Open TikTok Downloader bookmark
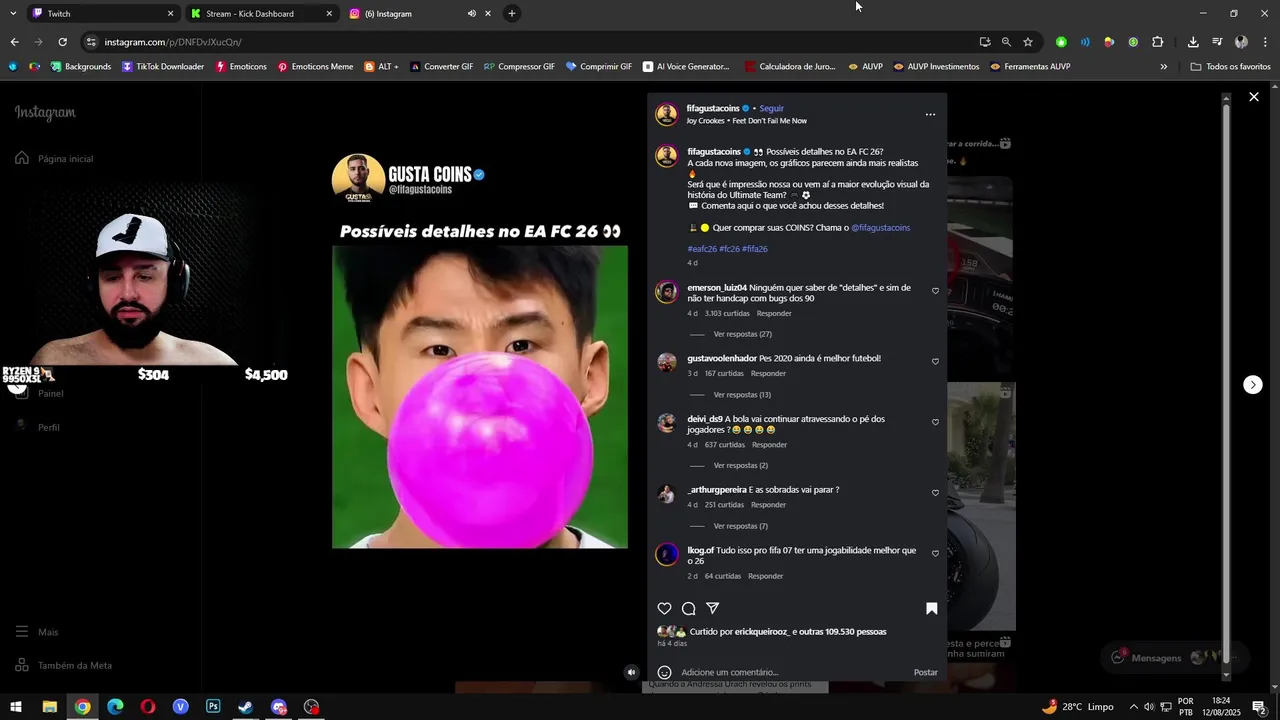The width and height of the screenshot is (1280, 720). [163, 67]
